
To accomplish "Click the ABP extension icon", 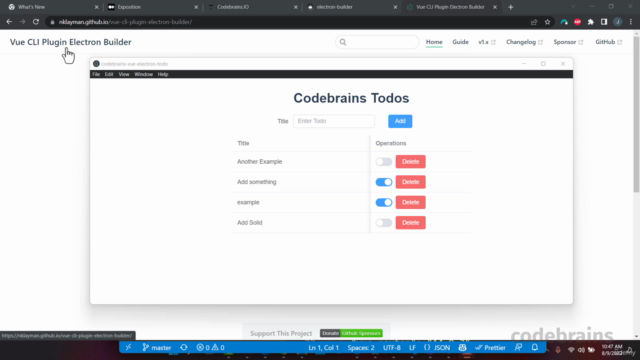I will click(577, 22).
